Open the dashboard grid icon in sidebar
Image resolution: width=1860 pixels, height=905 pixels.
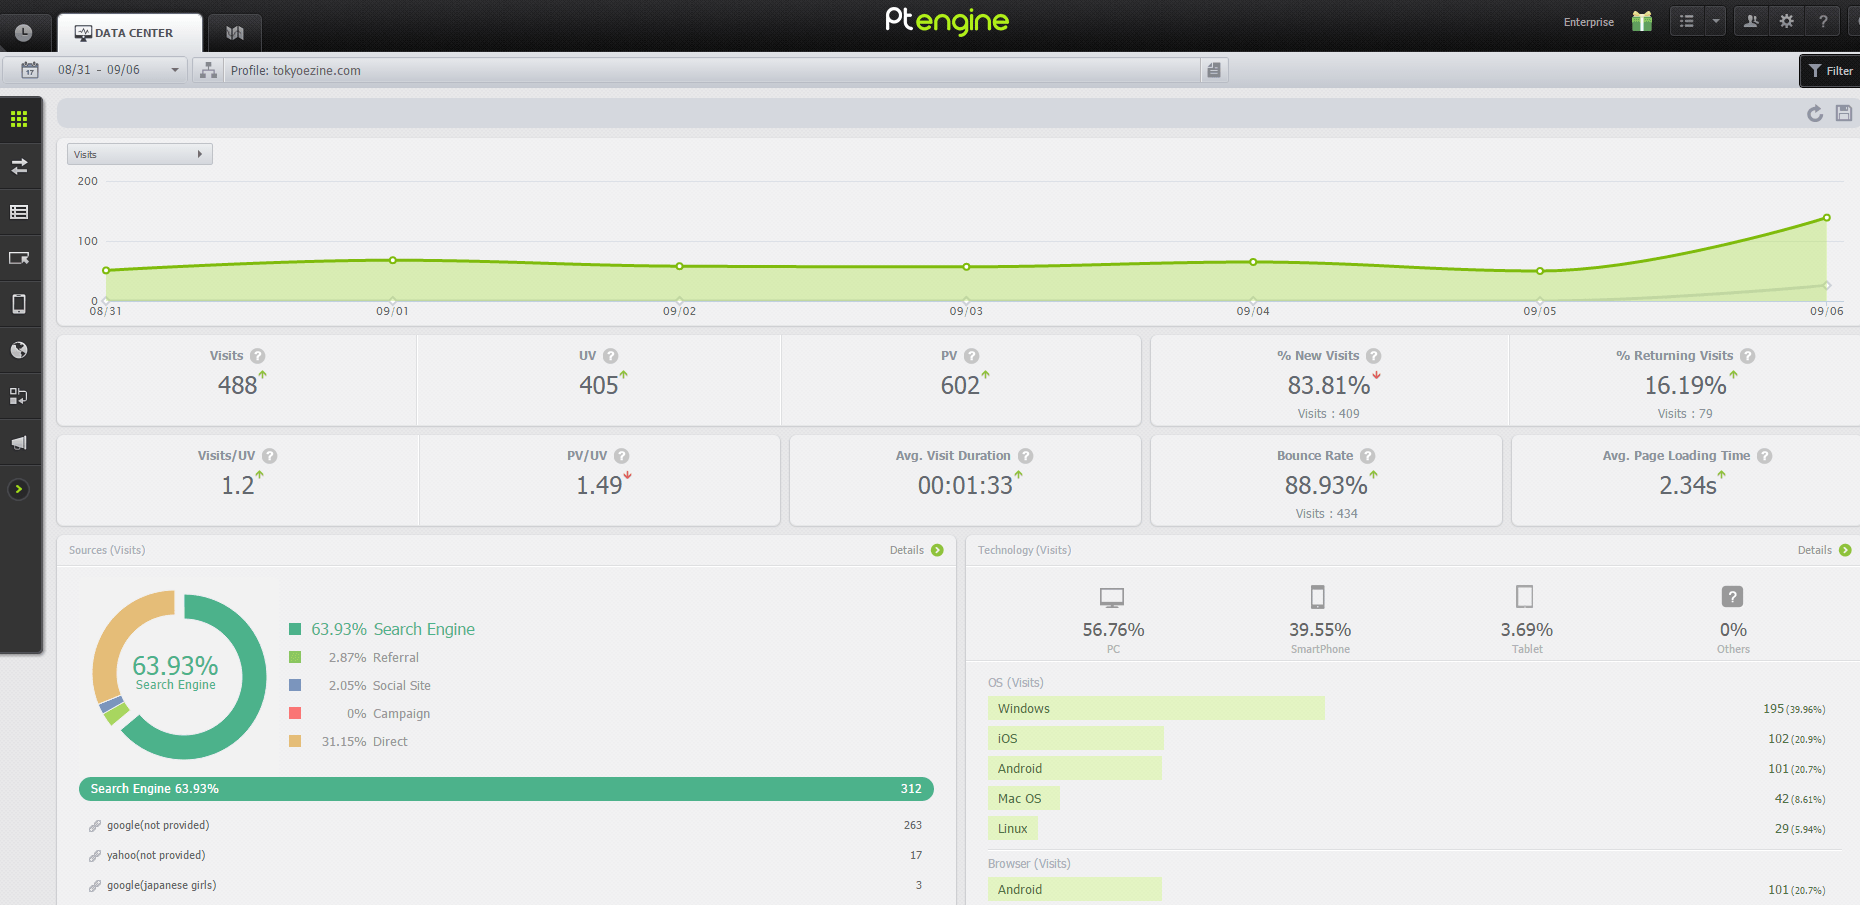[19, 120]
